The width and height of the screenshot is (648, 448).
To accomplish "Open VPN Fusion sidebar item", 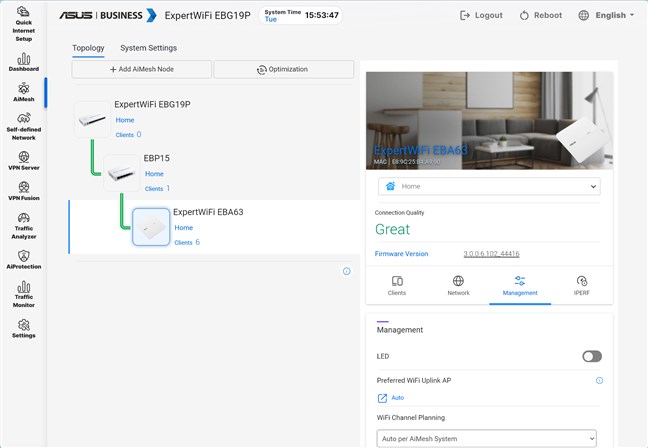I will [24, 191].
